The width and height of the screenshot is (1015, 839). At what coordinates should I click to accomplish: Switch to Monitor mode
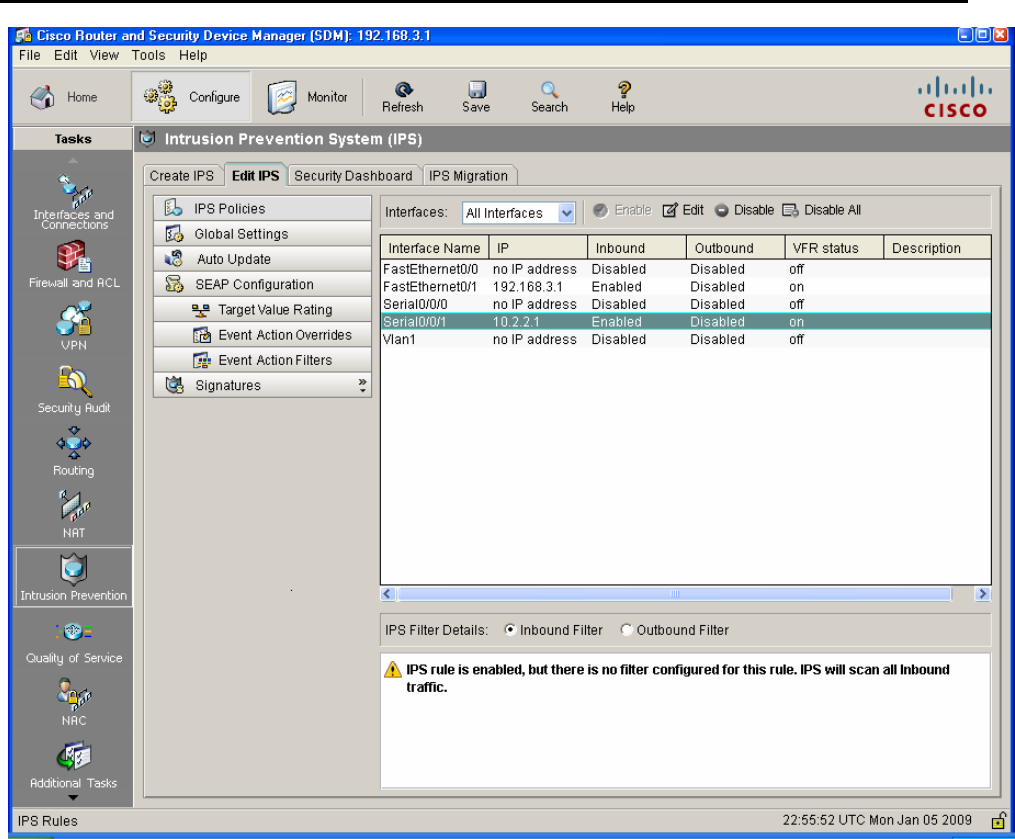(x=307, y=97)
